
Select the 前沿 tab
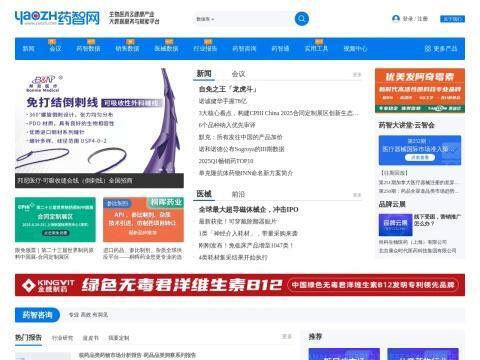238,194
